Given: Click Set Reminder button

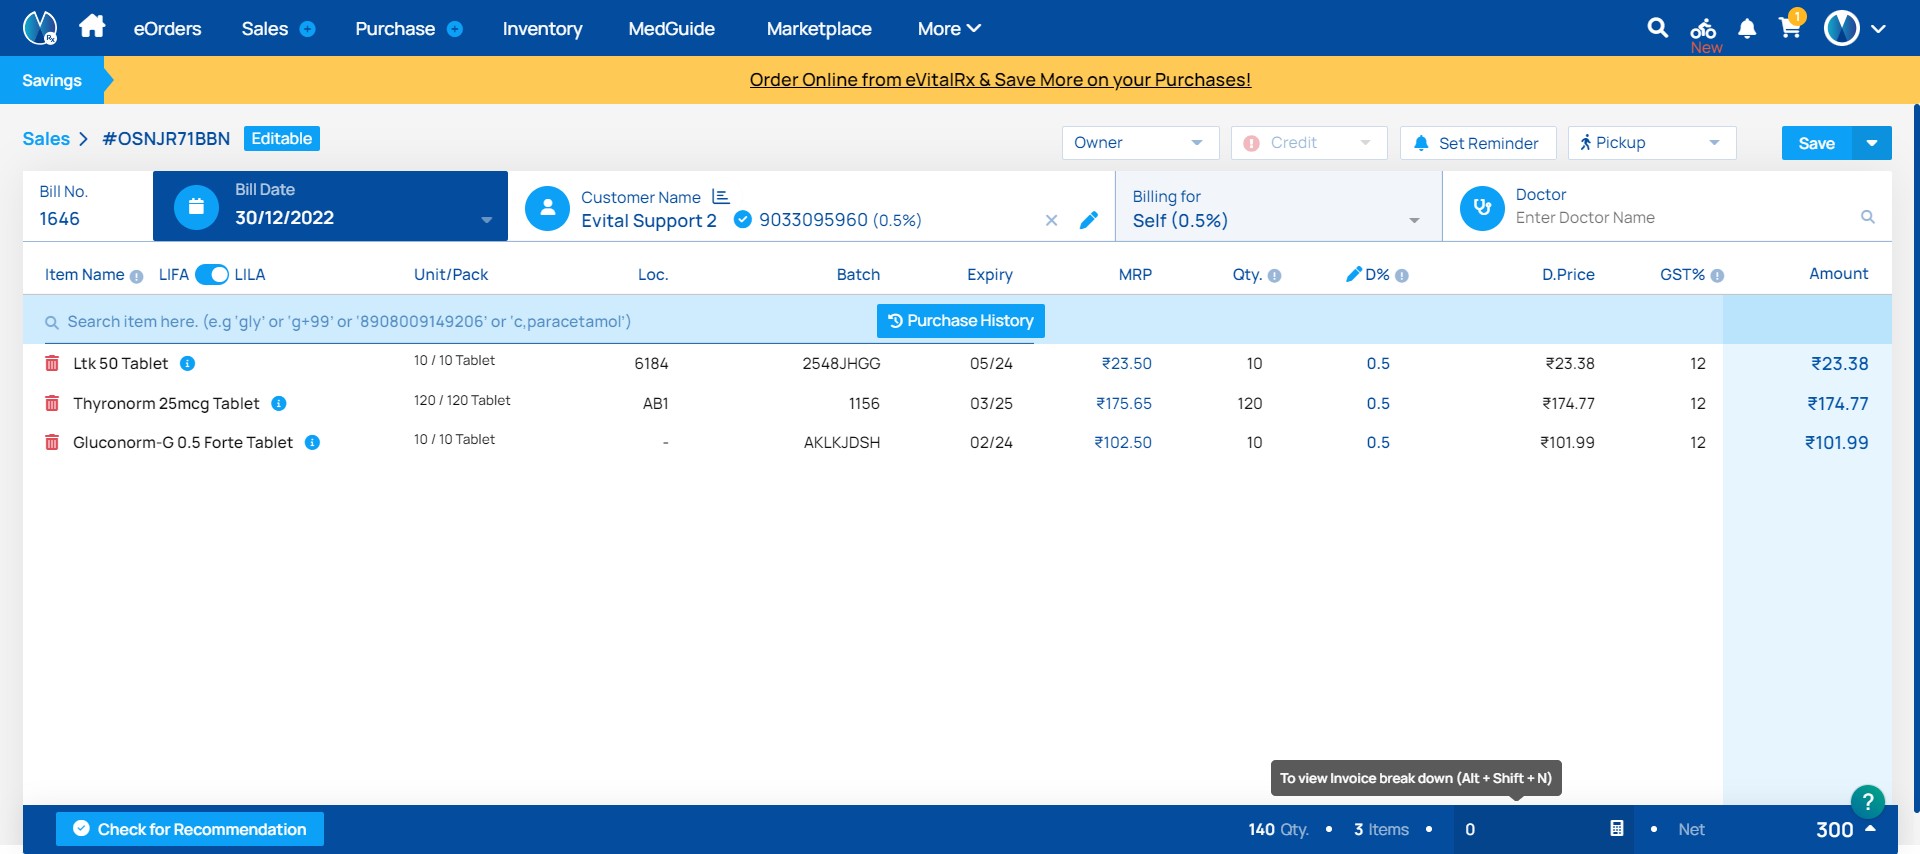Looking at the screenshot, I should click(1478, 143).
